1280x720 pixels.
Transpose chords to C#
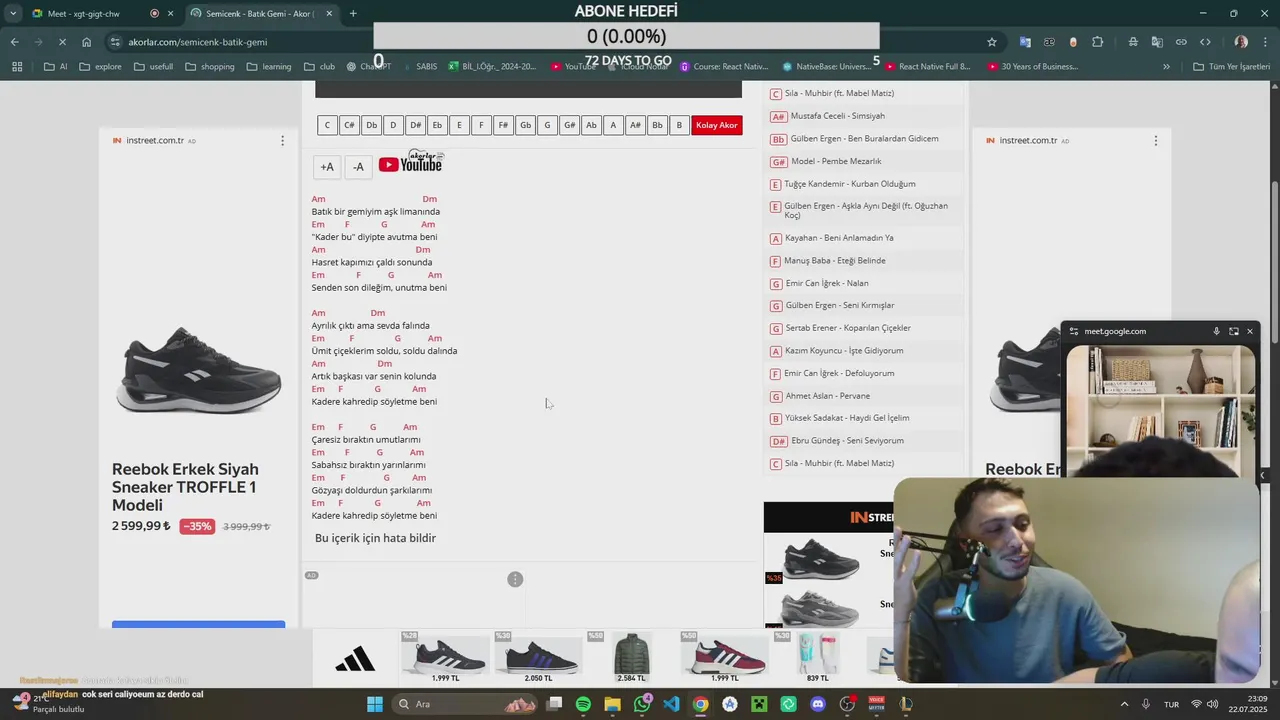(x=349, y=125)
